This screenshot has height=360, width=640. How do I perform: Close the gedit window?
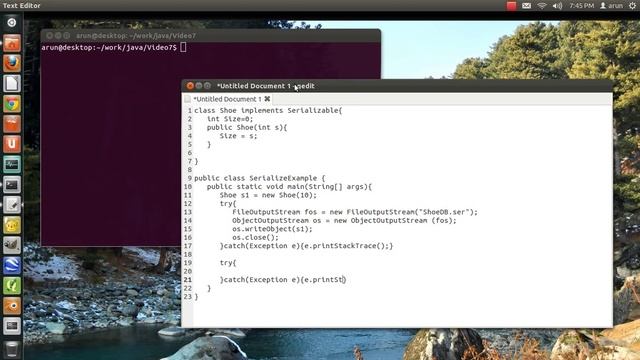pyautogui.click(x=190, y=86)
